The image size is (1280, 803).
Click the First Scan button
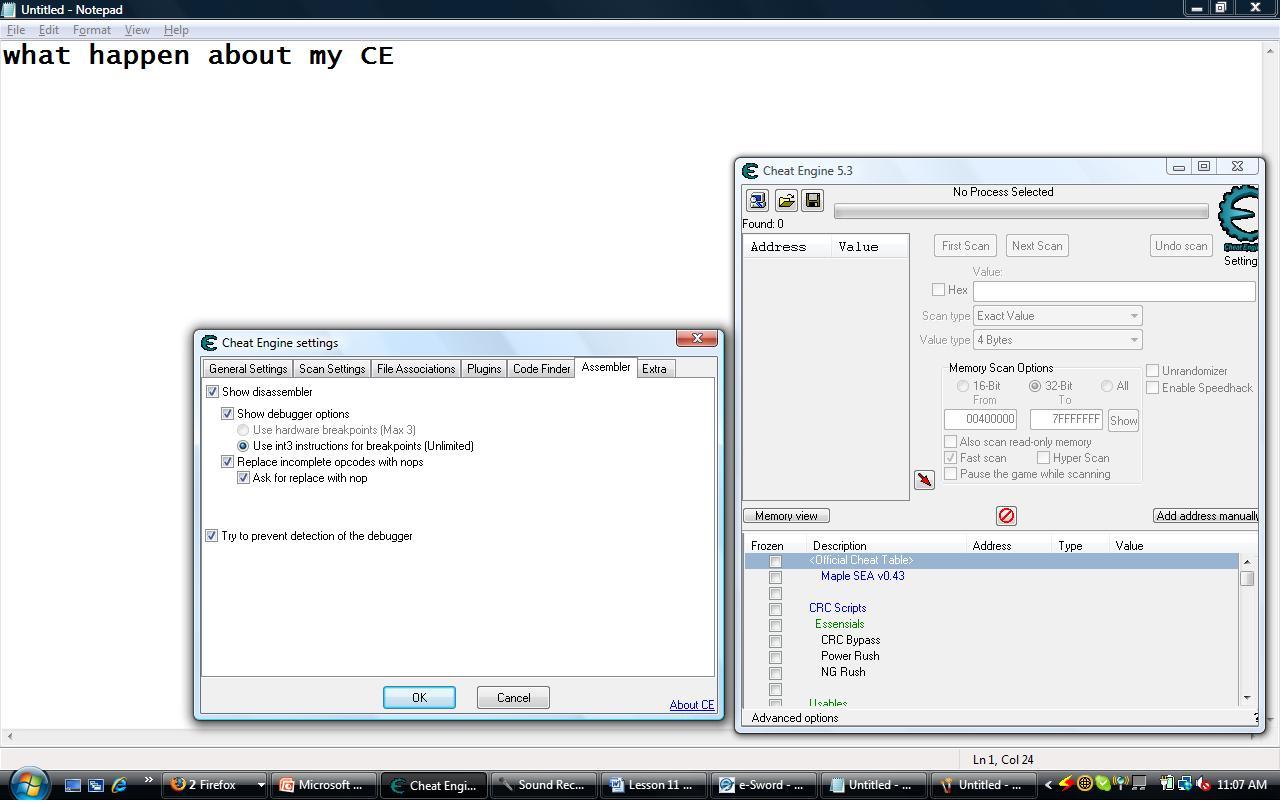coord(965,246)
